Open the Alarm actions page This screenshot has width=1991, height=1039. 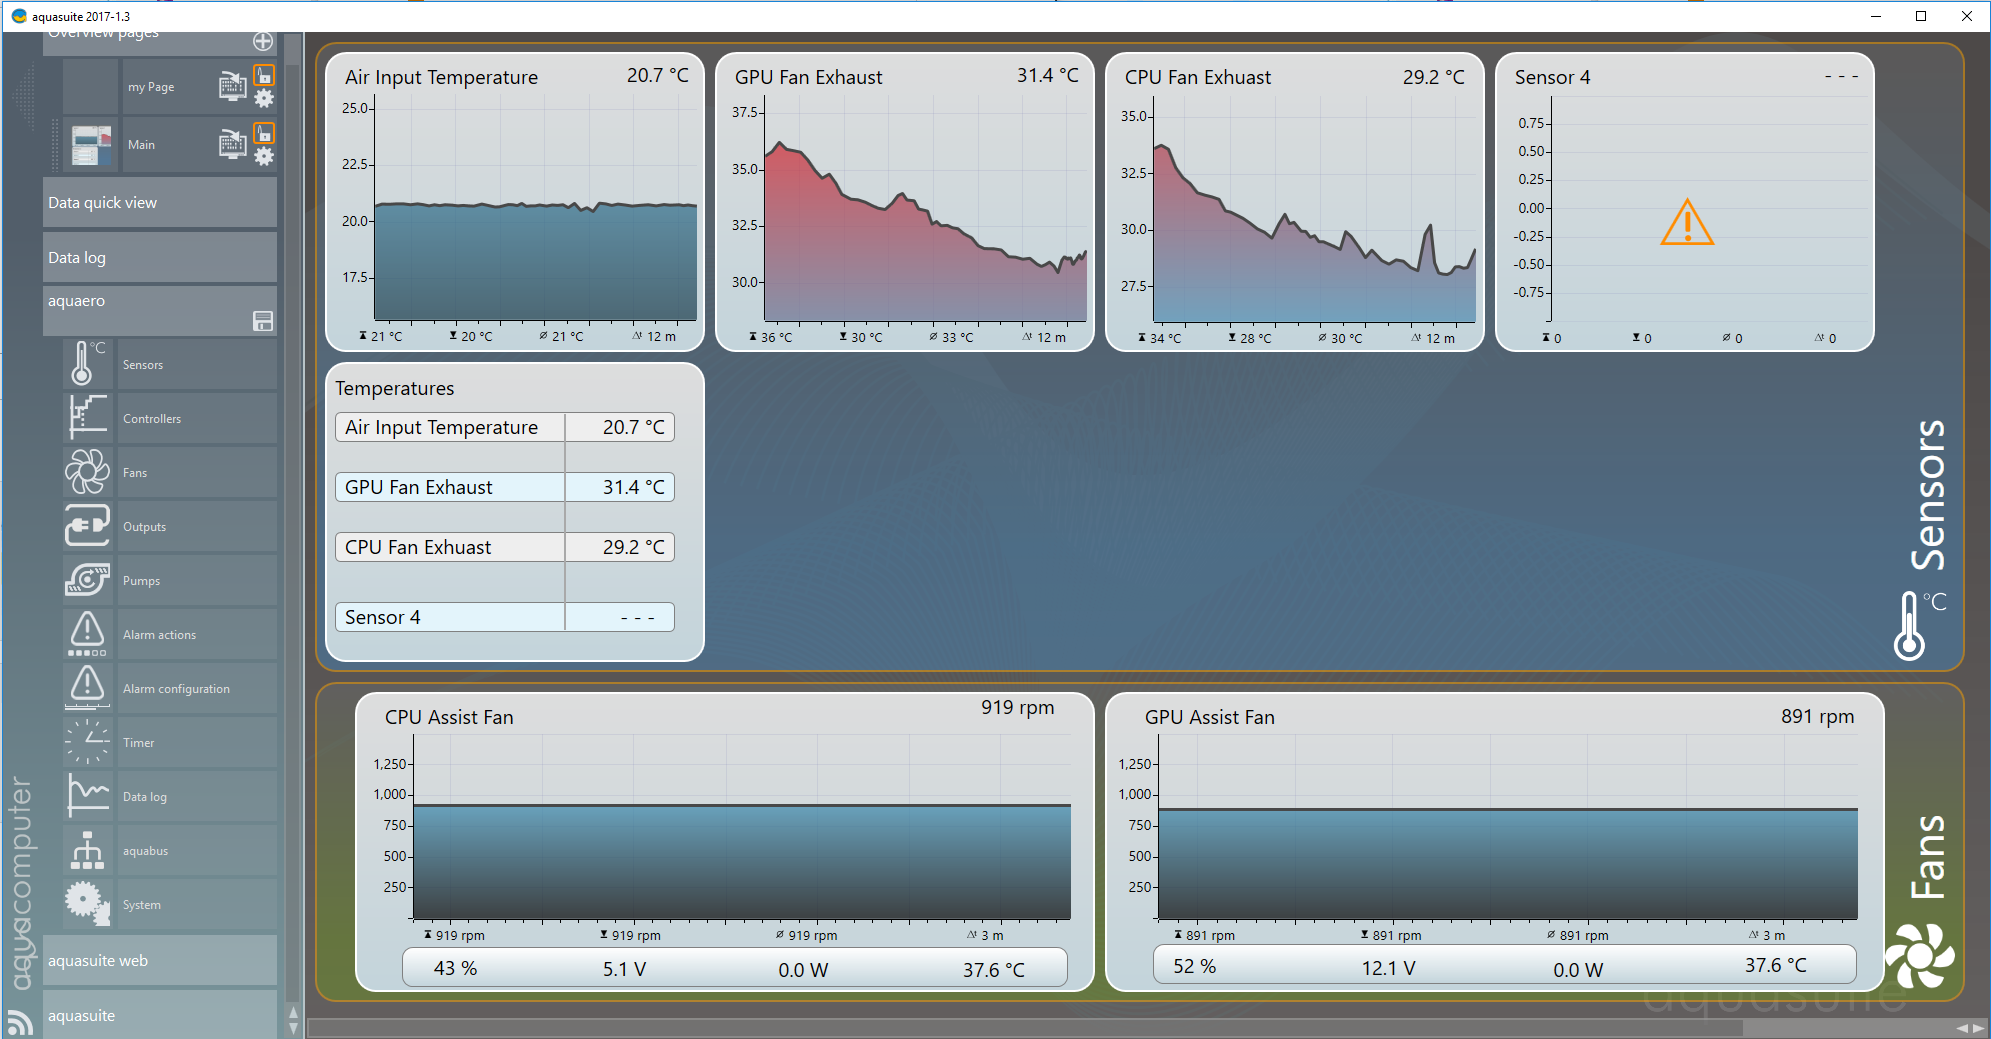pos(197,634)
